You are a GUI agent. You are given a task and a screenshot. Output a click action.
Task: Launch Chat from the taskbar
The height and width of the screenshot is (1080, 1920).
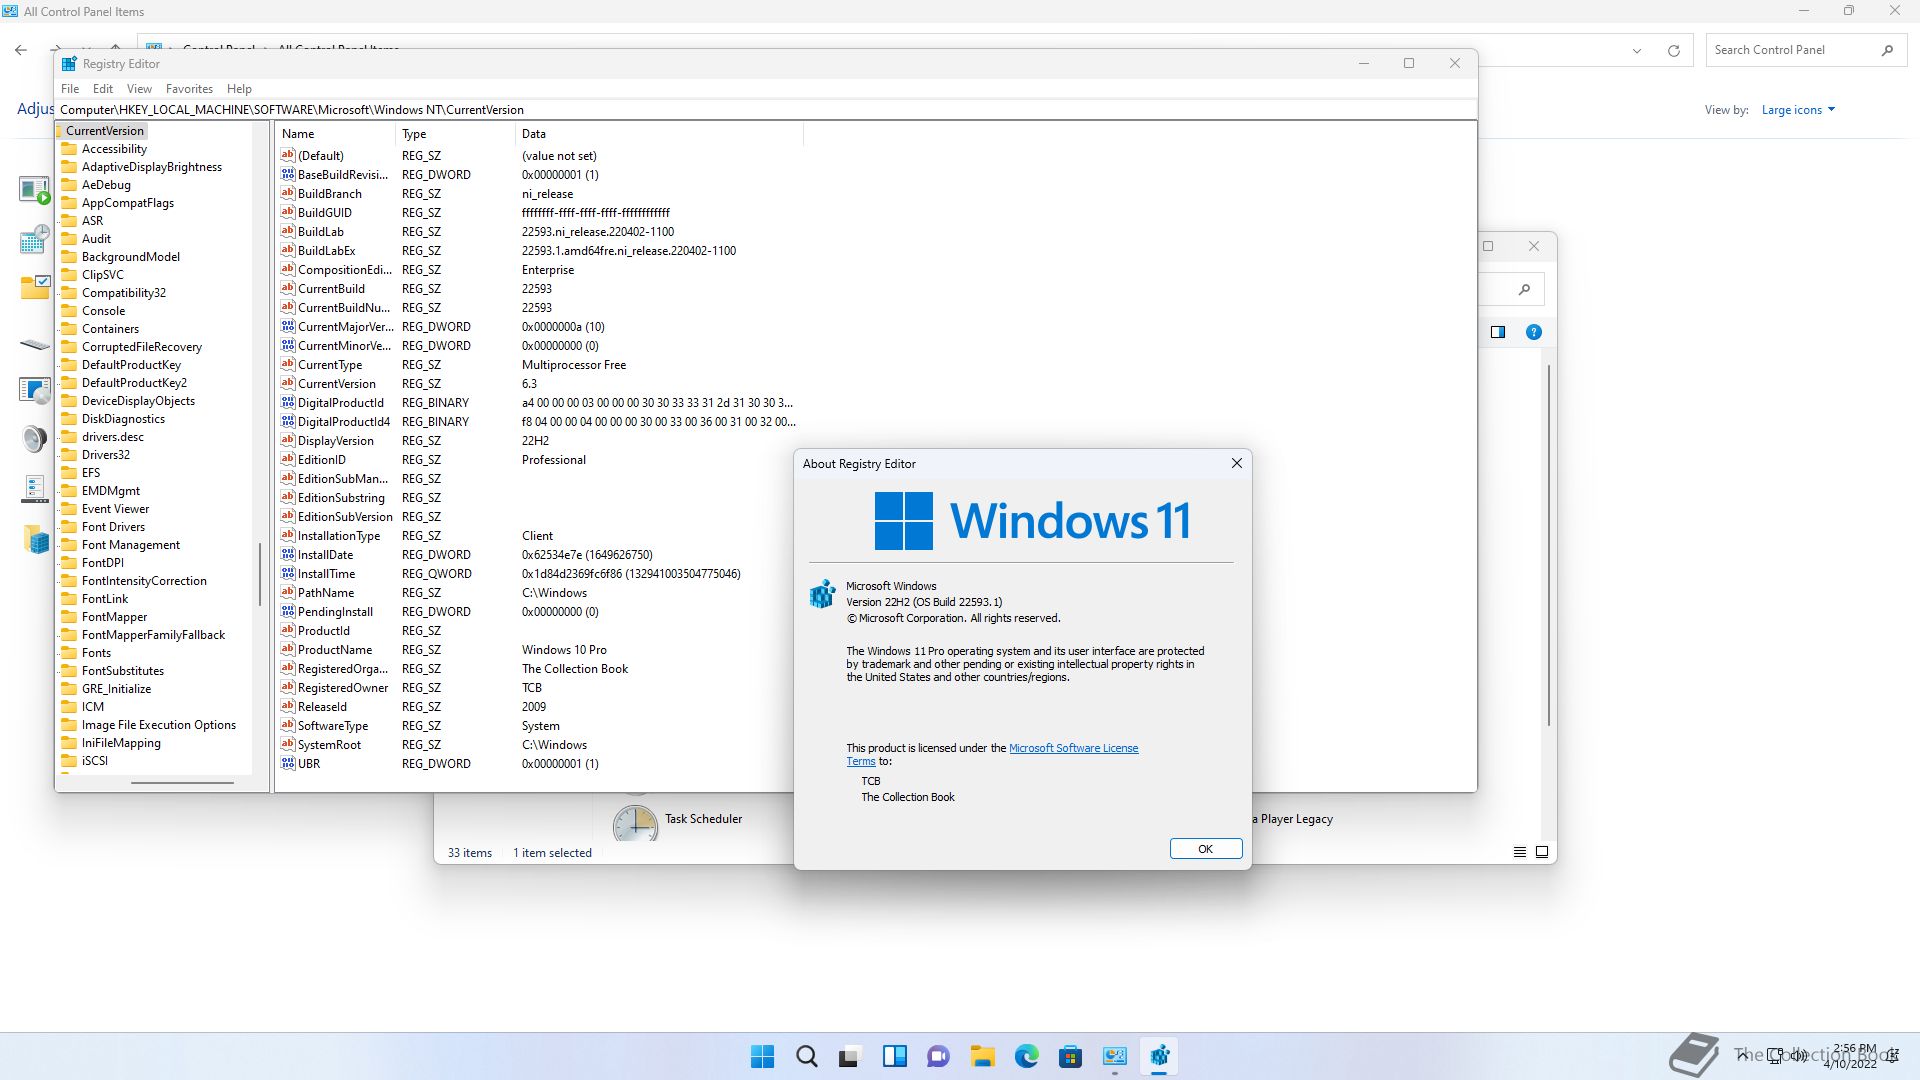(938, 1056)
